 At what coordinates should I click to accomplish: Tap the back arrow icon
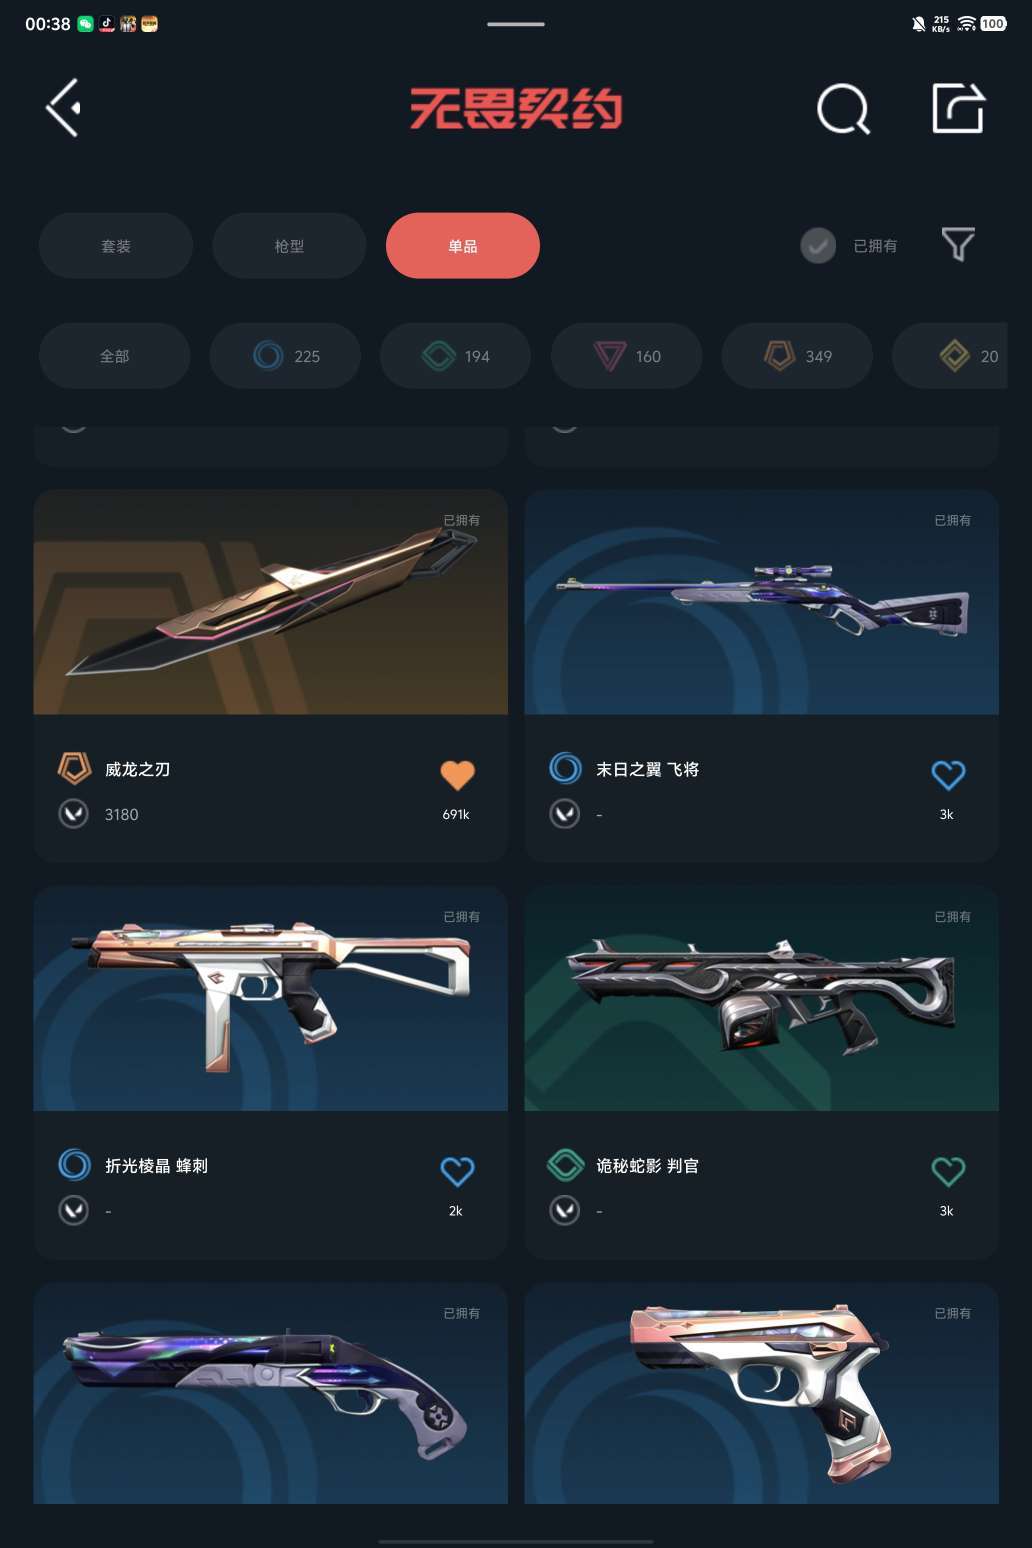63,108
